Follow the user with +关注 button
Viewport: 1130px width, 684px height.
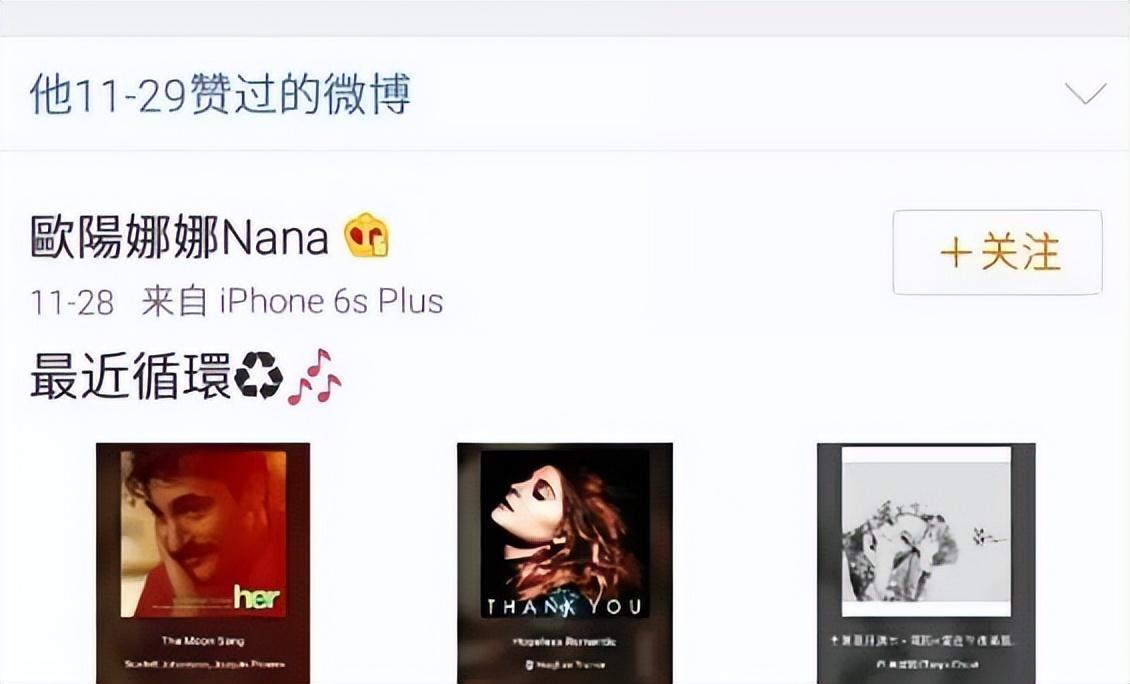point(997,252)
